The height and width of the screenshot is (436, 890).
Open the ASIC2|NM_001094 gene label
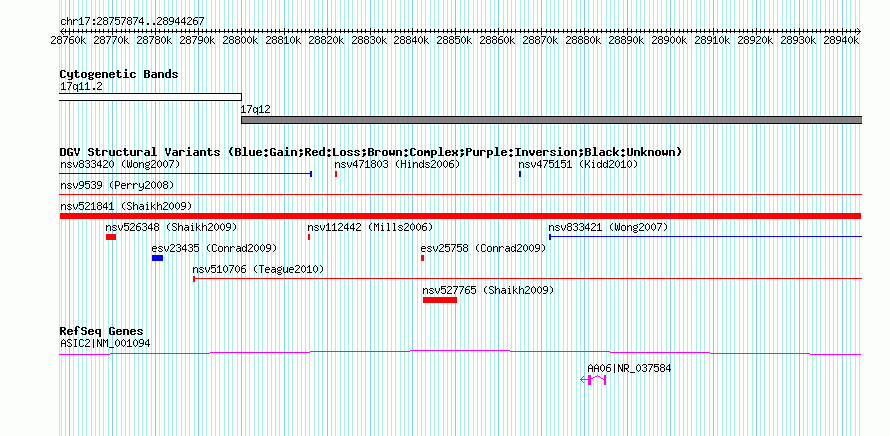[105, 343]
